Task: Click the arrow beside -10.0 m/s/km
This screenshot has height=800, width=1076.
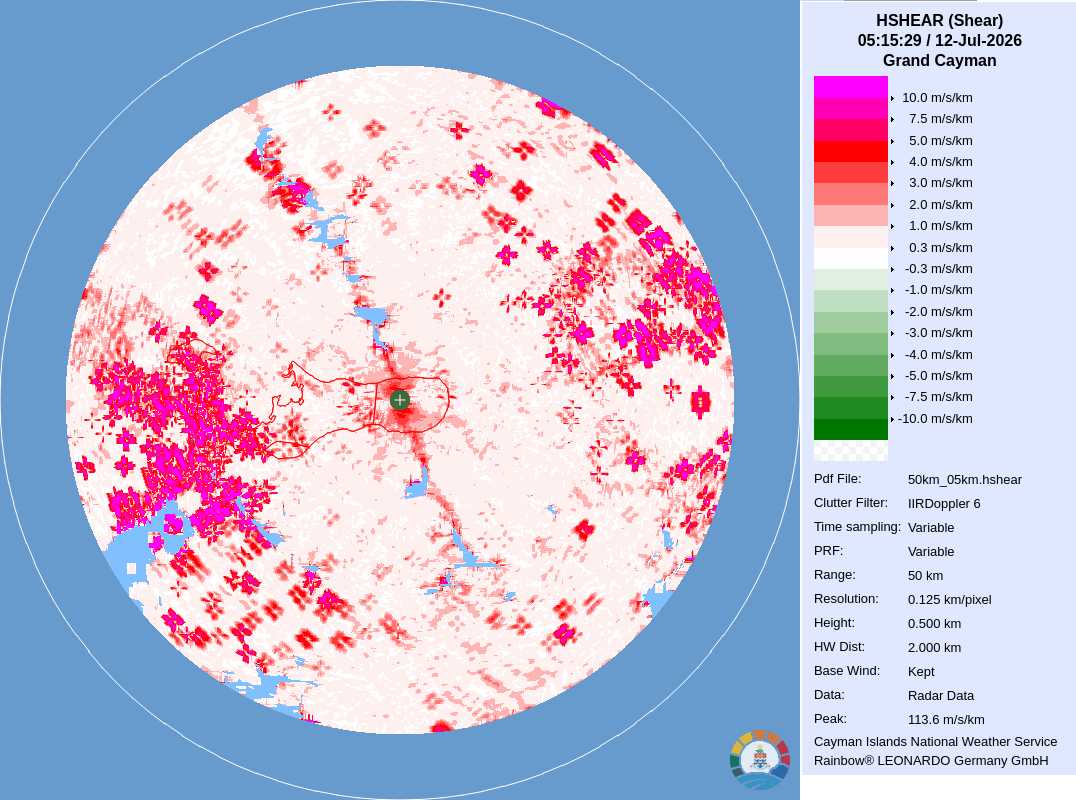Action: coord(892,419)
